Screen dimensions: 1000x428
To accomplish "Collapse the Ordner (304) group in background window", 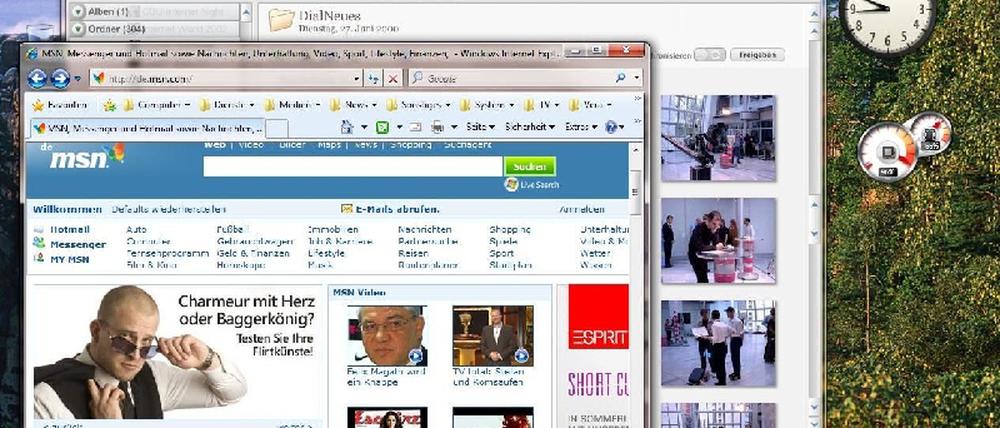I will click(x=78, y=29).
